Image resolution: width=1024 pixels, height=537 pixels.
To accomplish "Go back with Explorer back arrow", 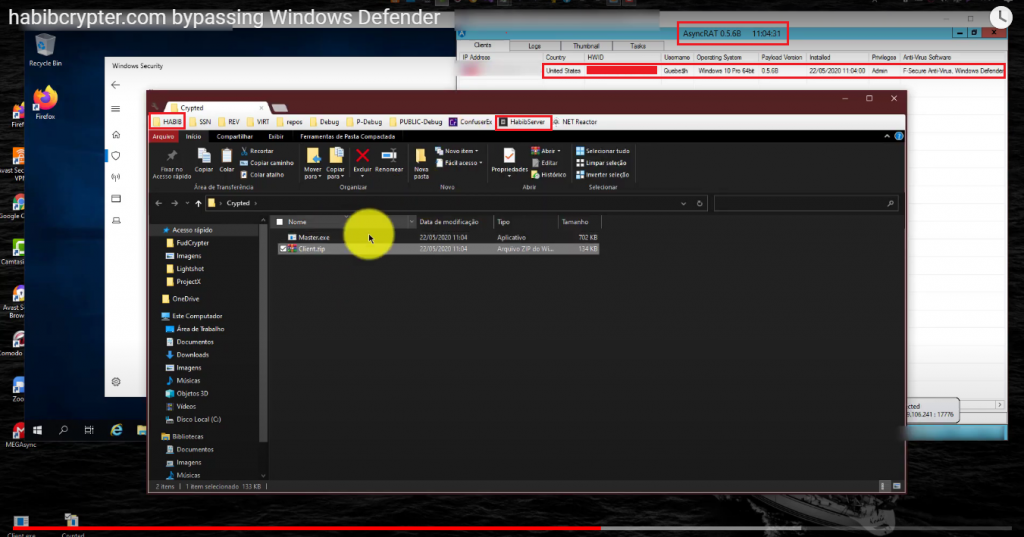I will tap(159, 203).
